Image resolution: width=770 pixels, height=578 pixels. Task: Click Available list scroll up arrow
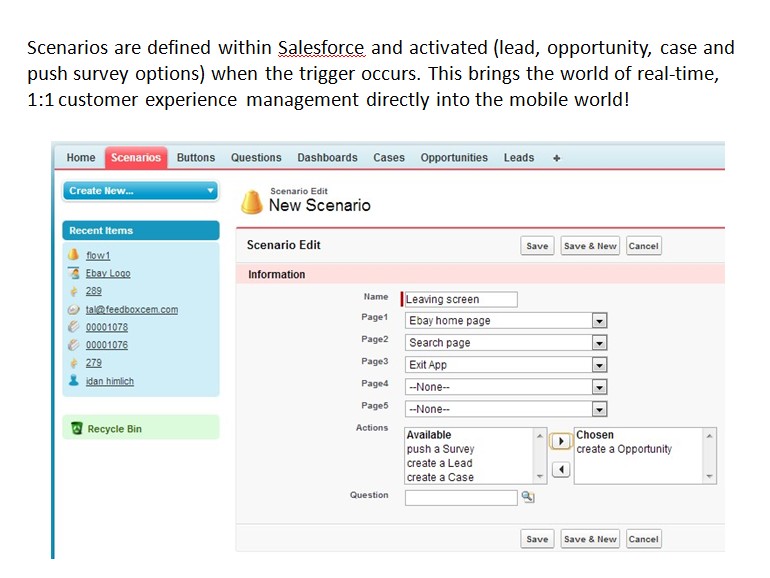(x=540, y=436)
